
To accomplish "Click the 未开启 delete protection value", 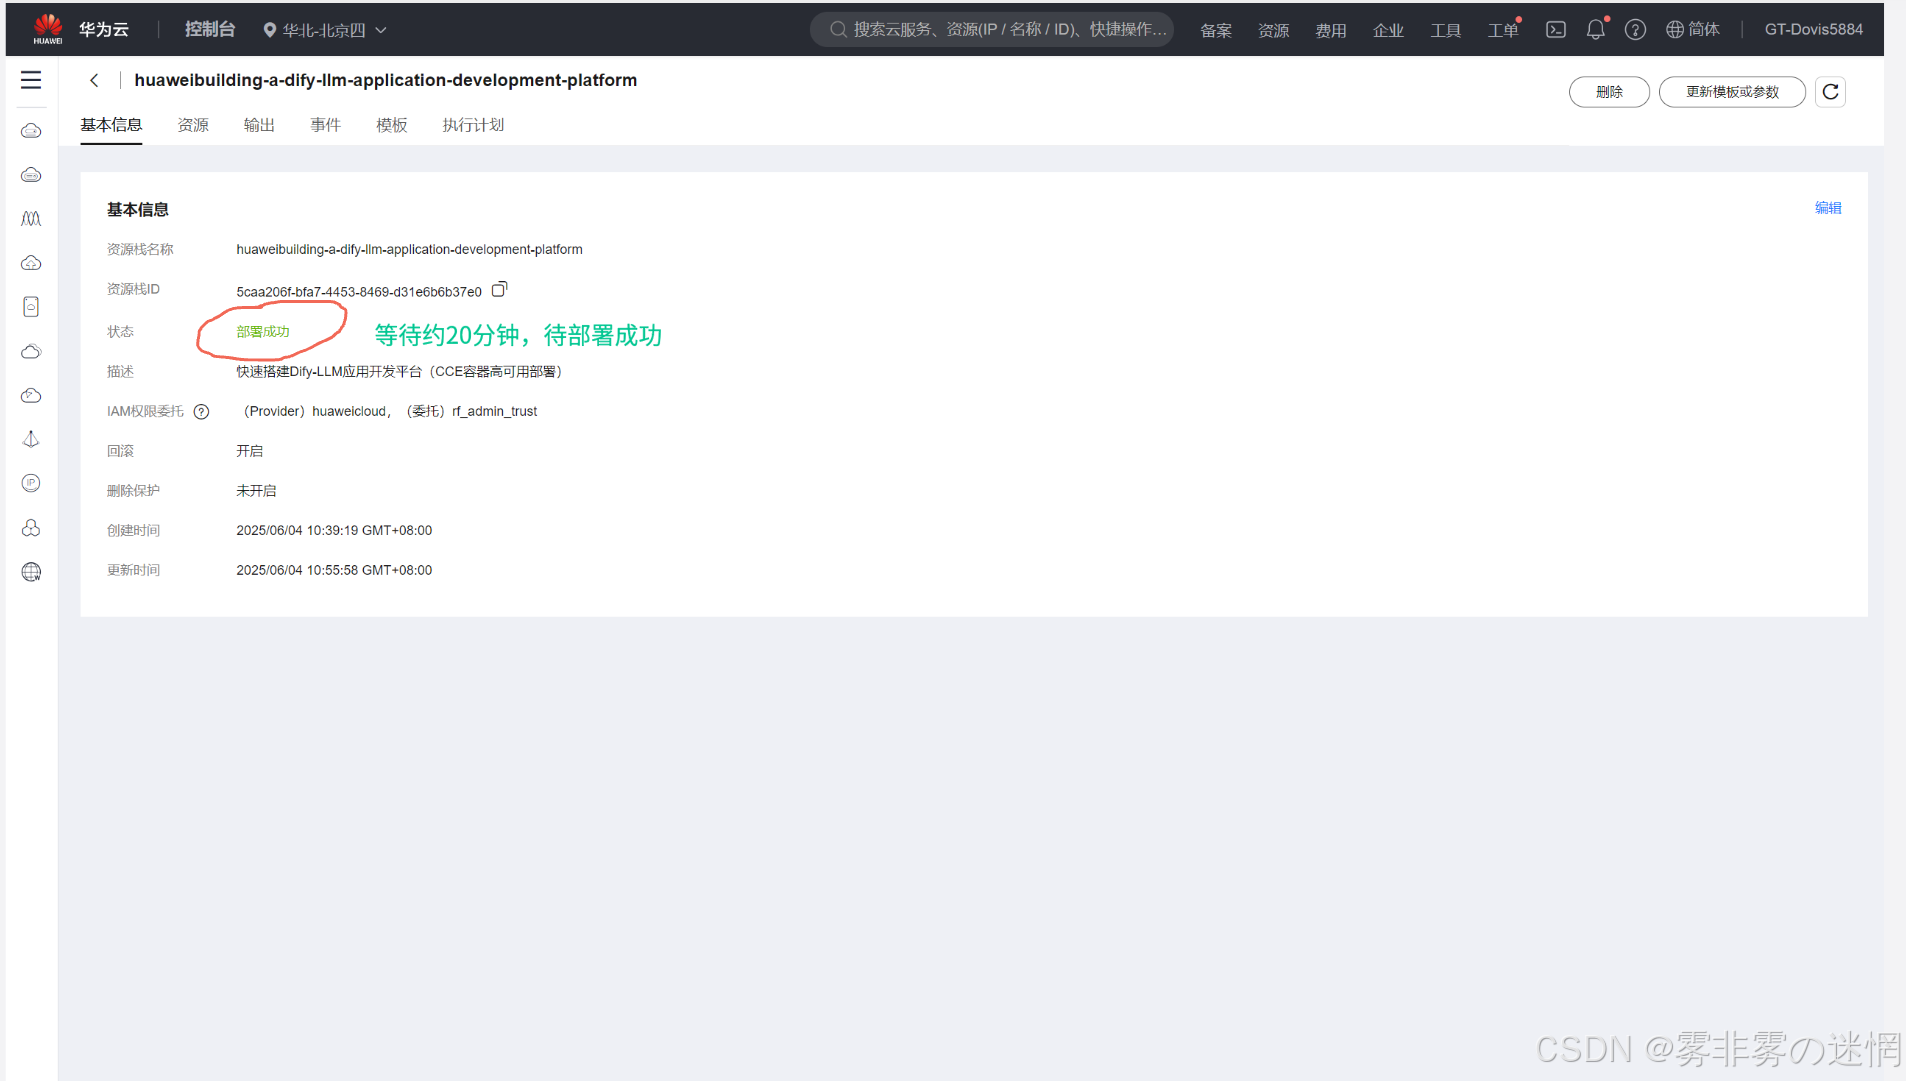I will 256,492.
